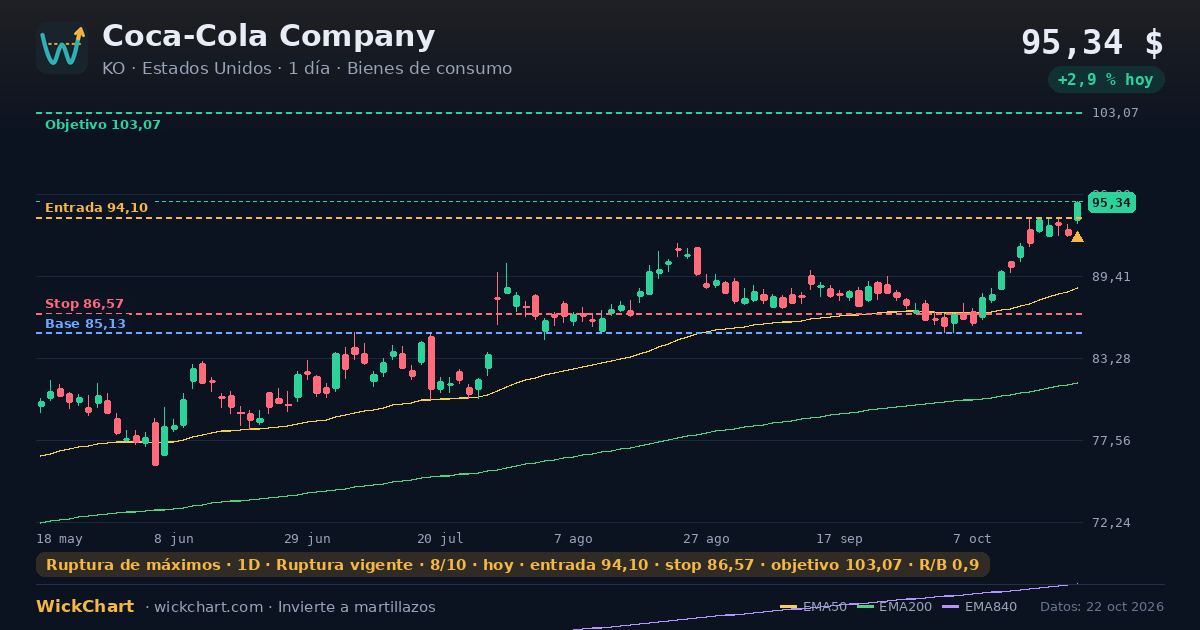Click the 20 jul date label
1200x630 pixels.
click(x=440, y=538)
